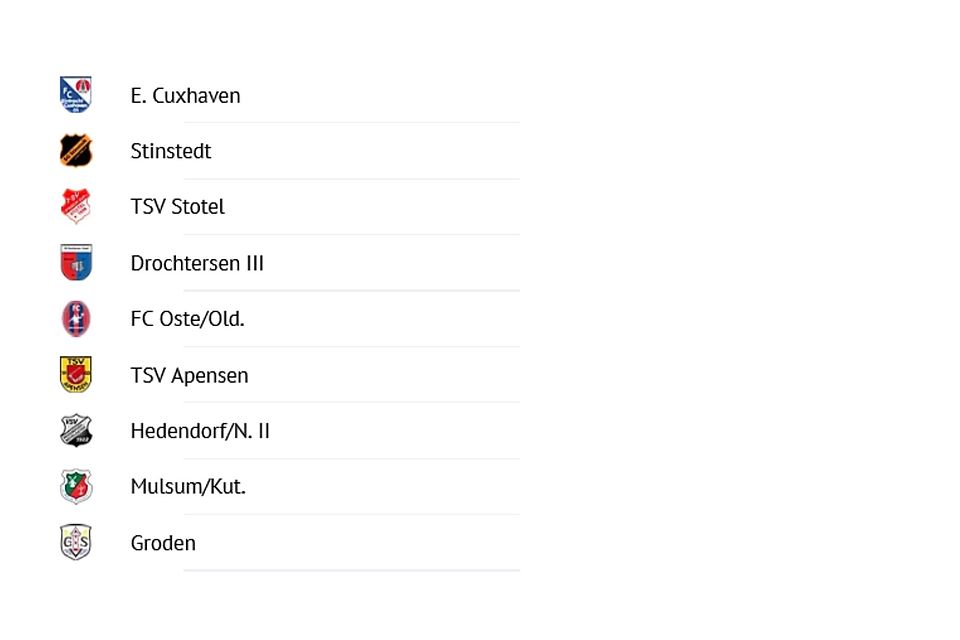Select the Stinstedt team name
The width and height of the screenshot is (960, 640).
pyautogui.click(x=171, y=152)
